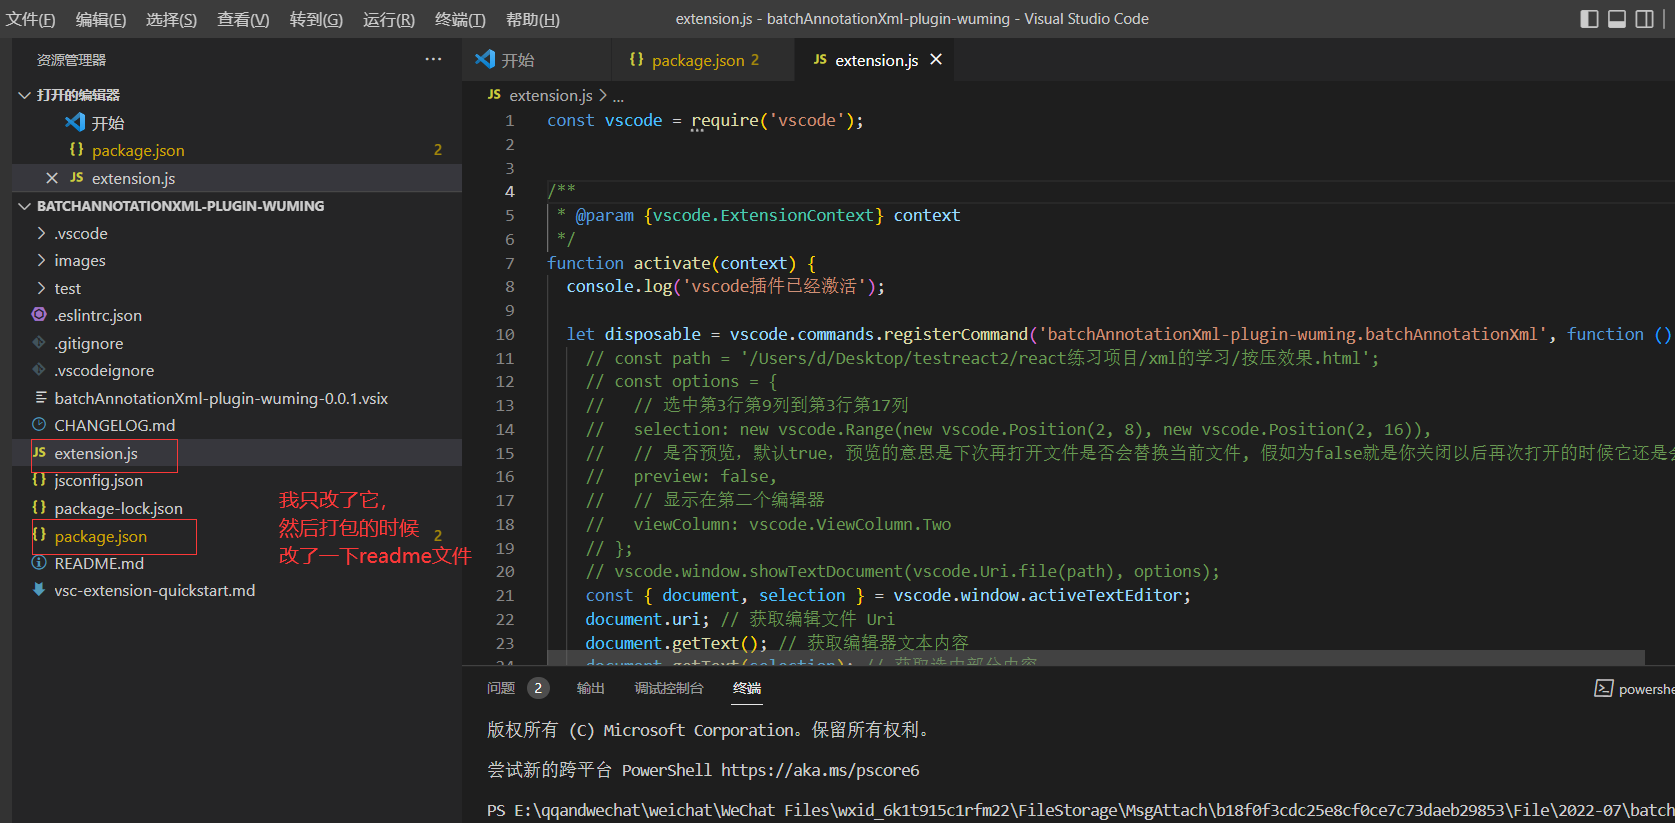Click VS Code icon beside 开始 in open editors

(x=75, y=122)
